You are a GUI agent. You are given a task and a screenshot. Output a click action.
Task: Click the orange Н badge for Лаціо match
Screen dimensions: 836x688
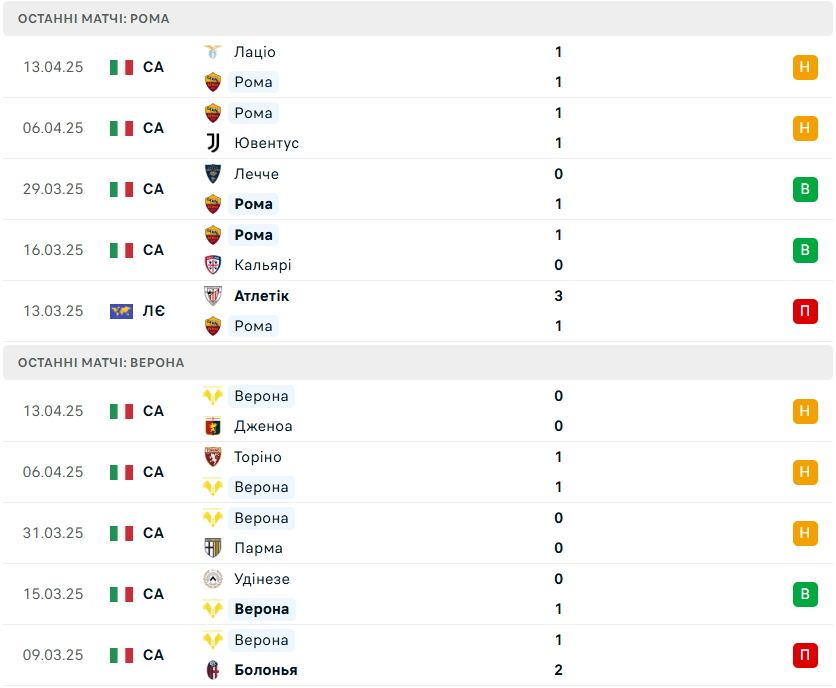805,67
